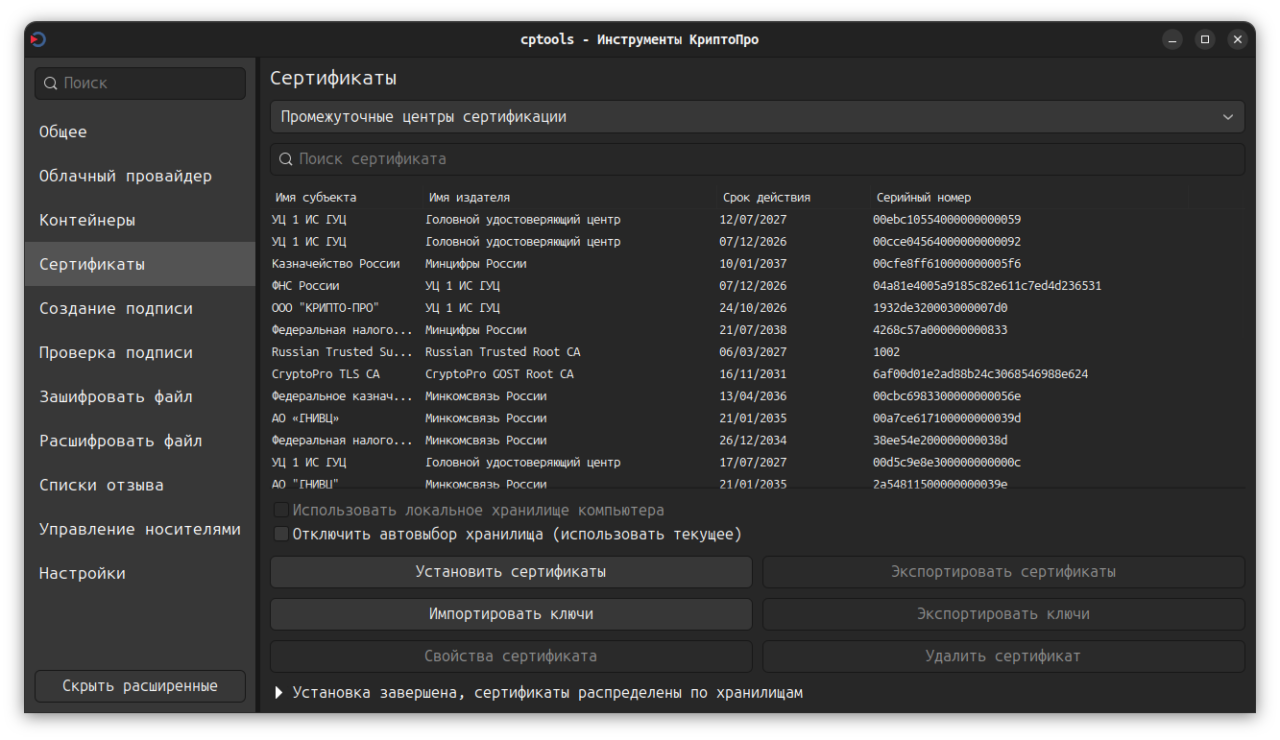Open Настройки in the sidebar
The height and width of the screenshot is (740, 1280).
[140, 573]
